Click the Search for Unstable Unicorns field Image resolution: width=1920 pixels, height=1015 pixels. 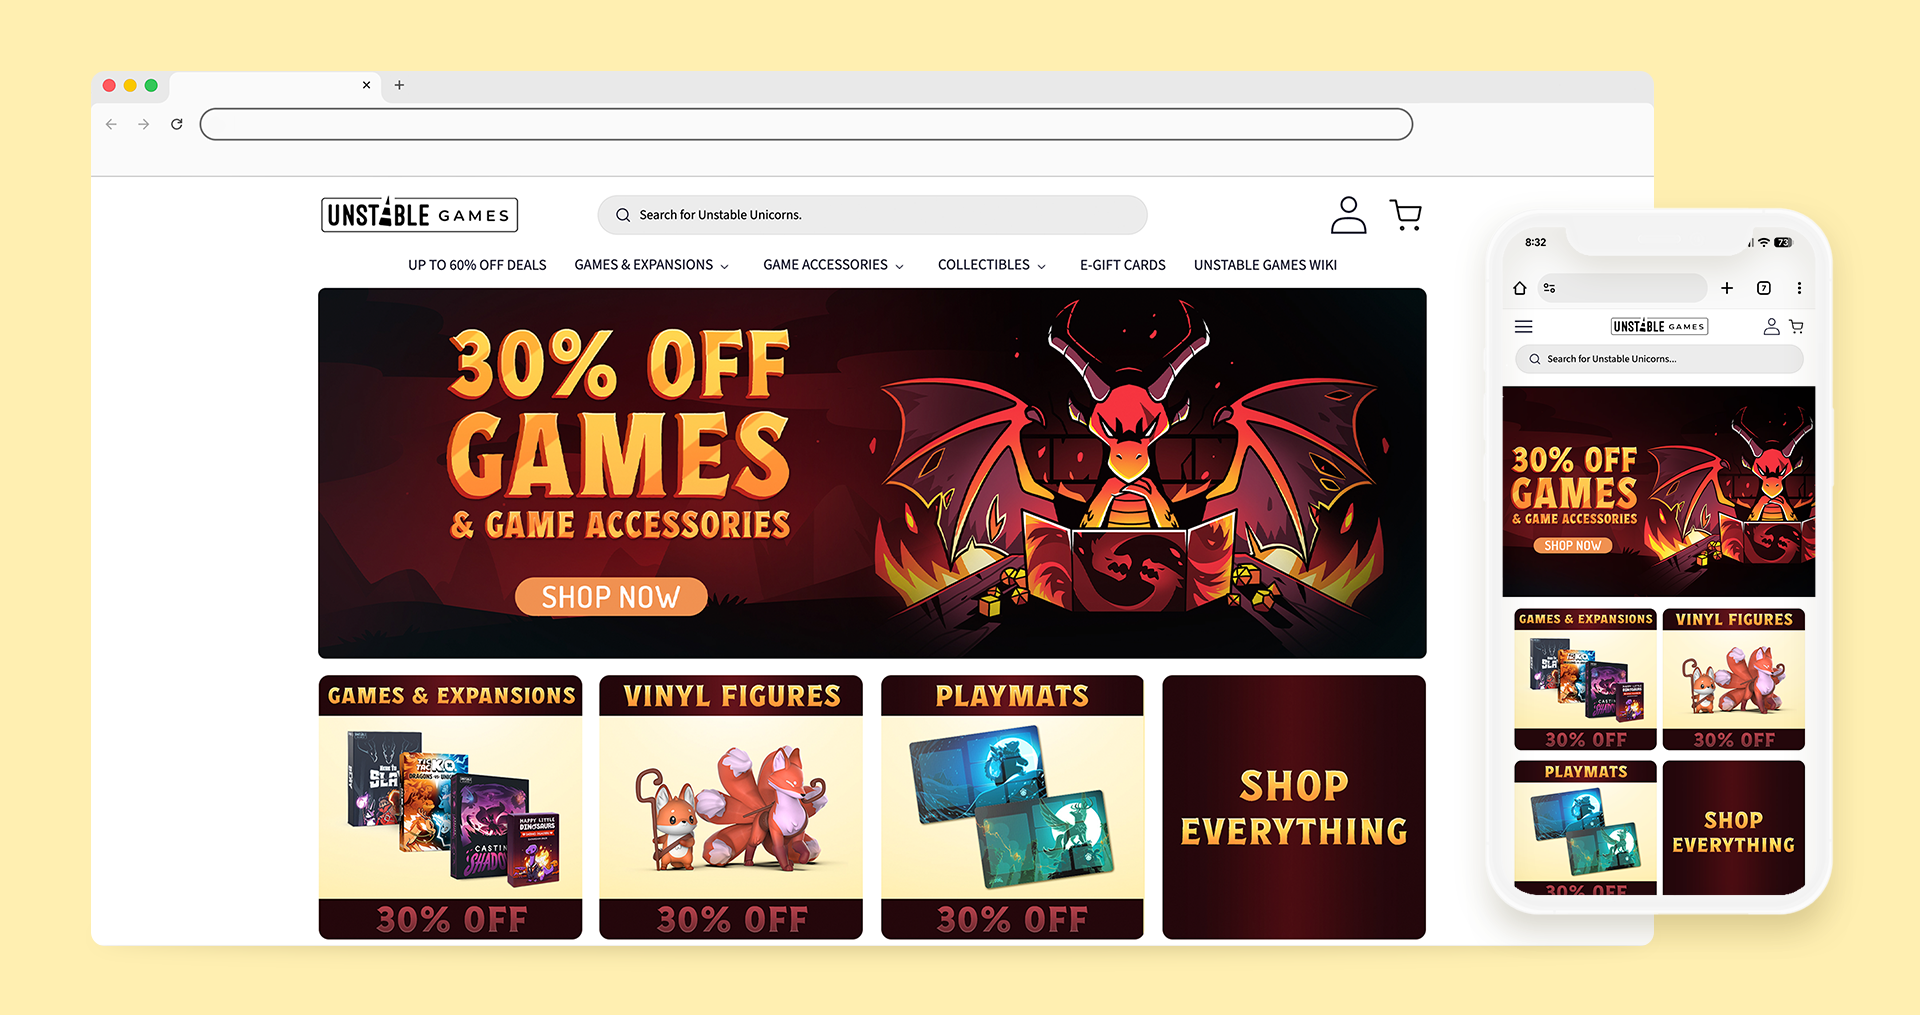872,215
